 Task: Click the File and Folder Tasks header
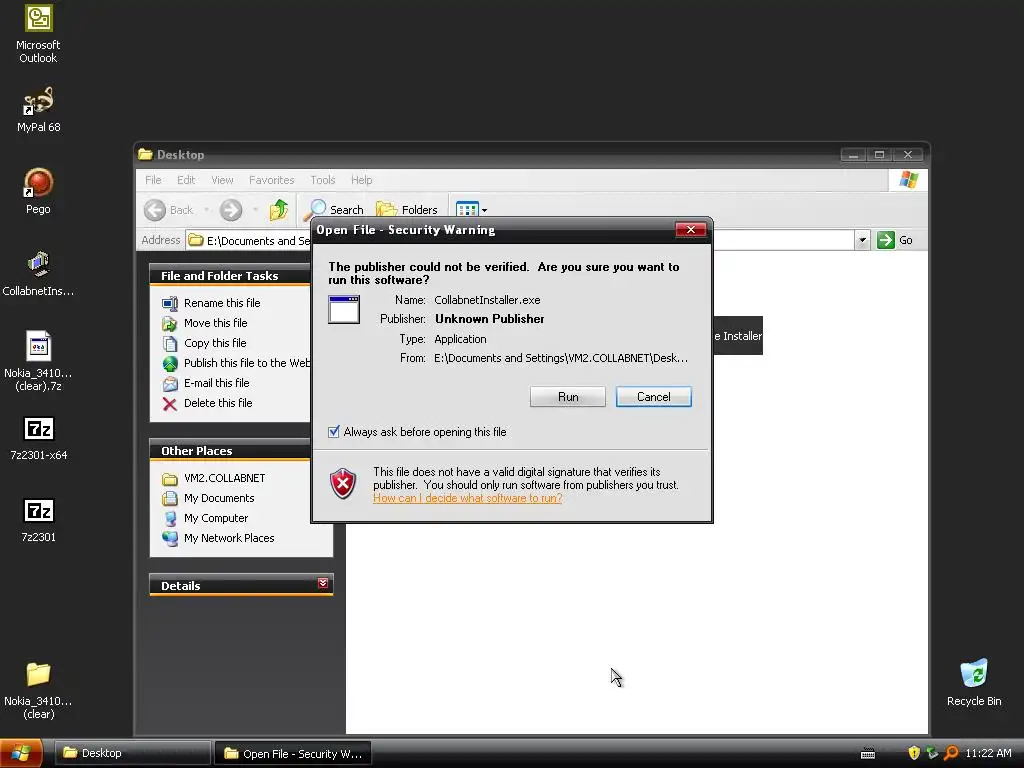tap(230, 276)
